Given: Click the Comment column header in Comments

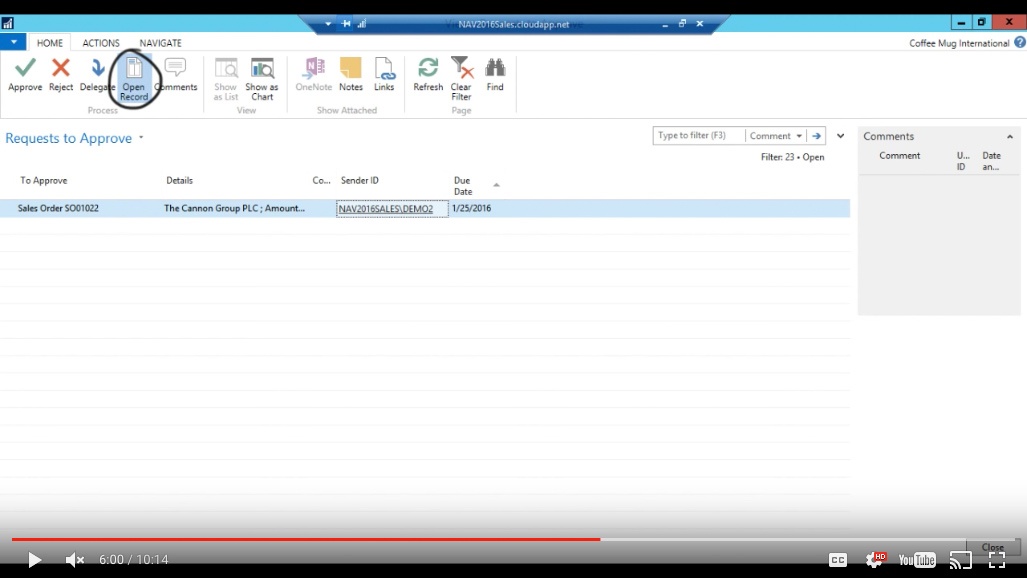Looking at the screenshot, I should pos(899,155).
